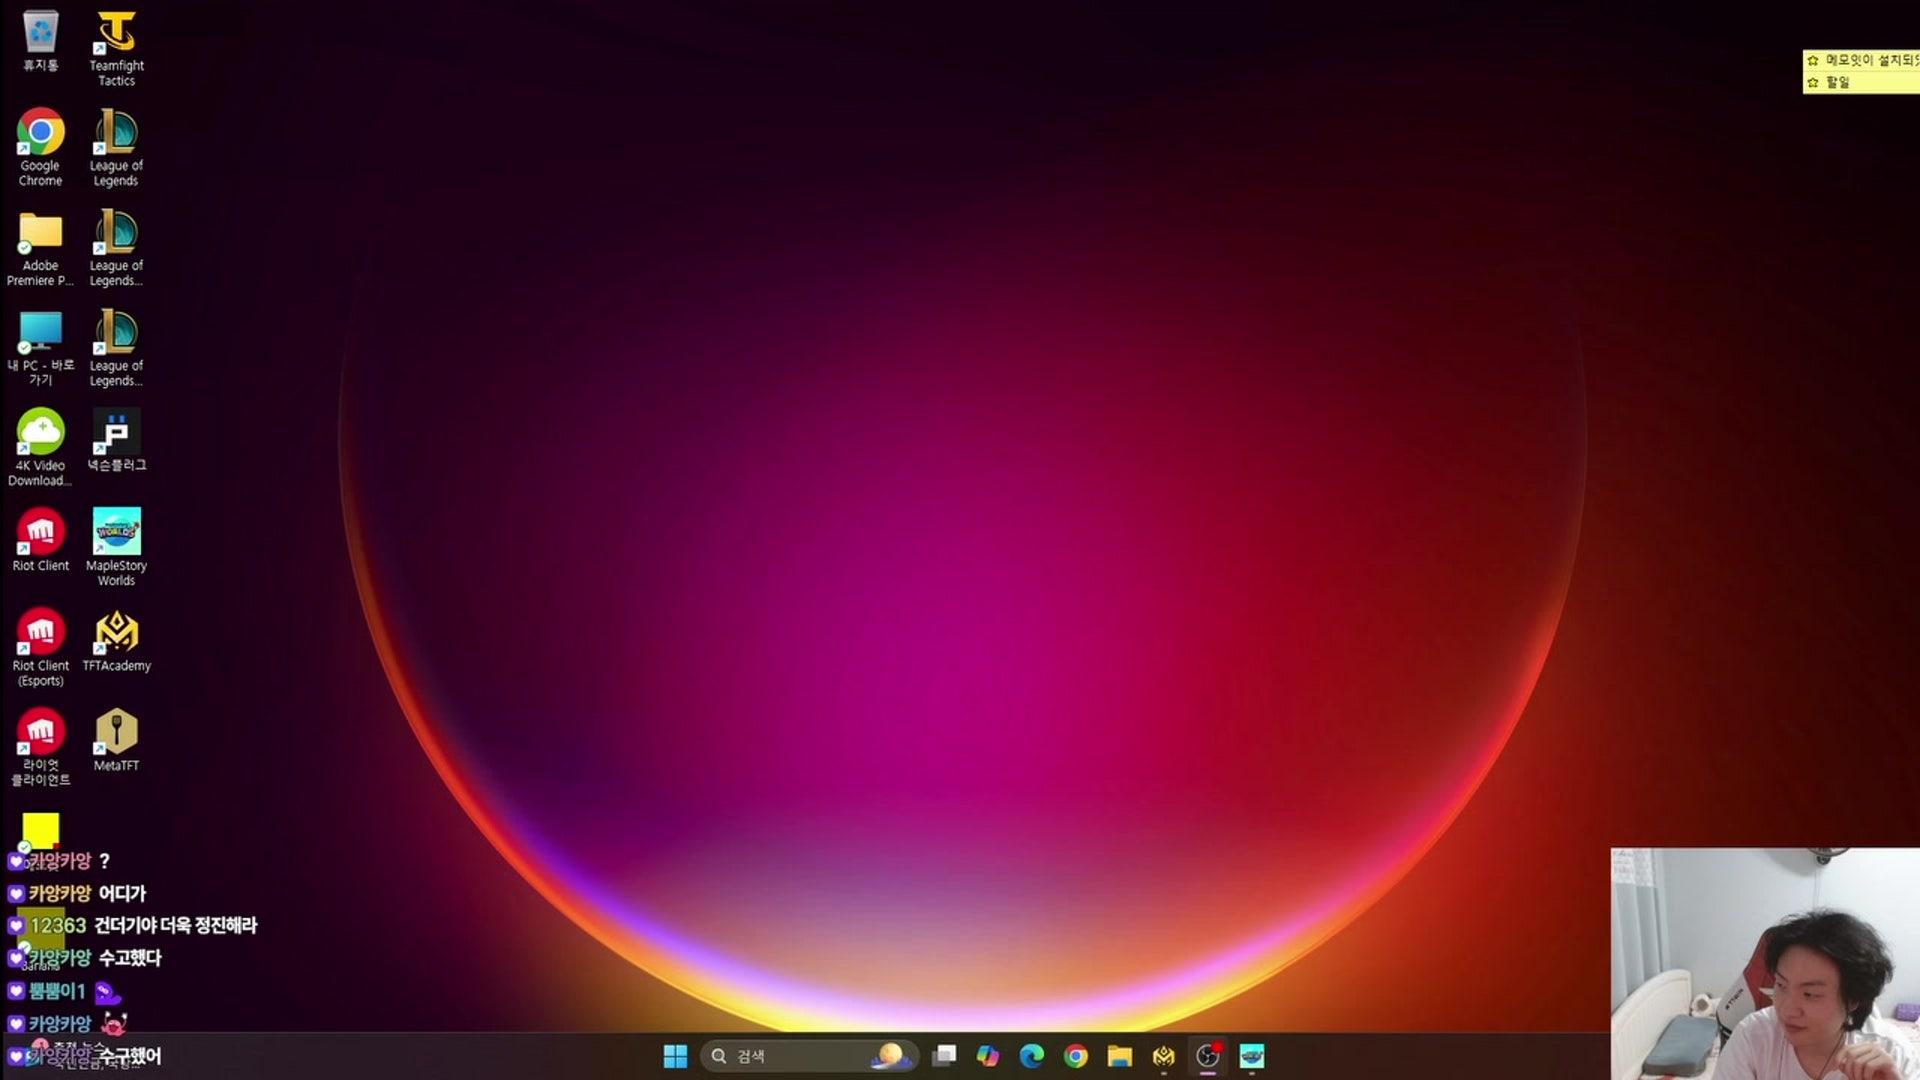
Task: Select the 내 PC - 바로 가기 desktop icon
Action: coord(40,348)
